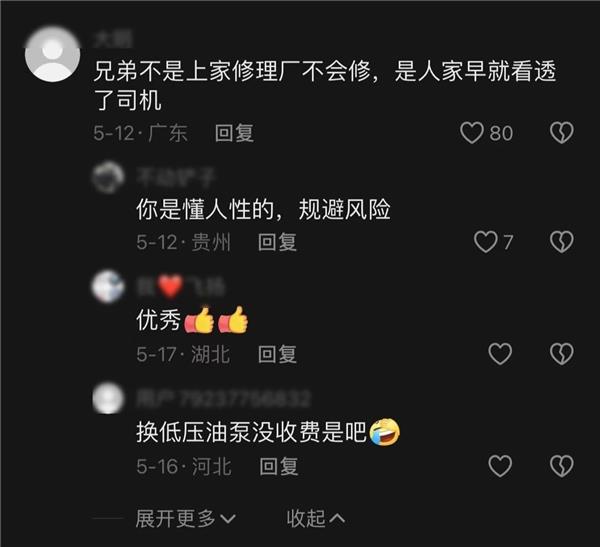Like the 优秀 reply from 湖北
The image size is (600, 547).
(x=500, y=354)
